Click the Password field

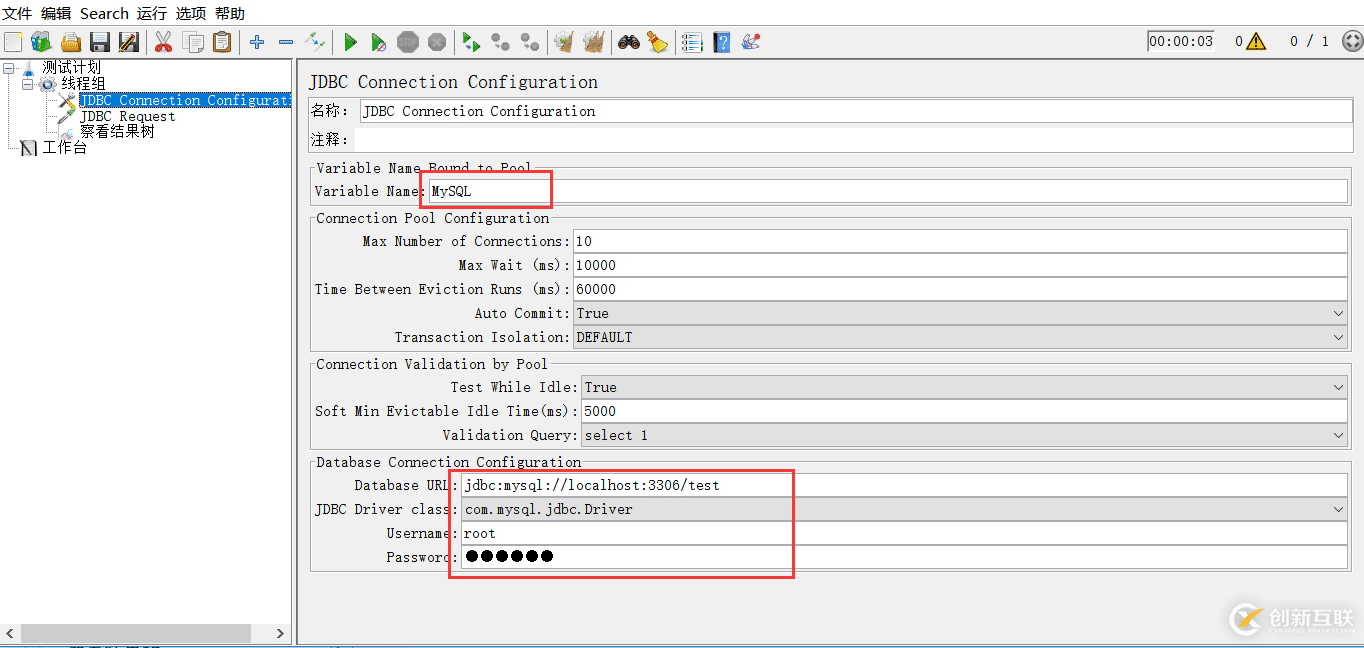pyautogui.click(x=904, y=557)
